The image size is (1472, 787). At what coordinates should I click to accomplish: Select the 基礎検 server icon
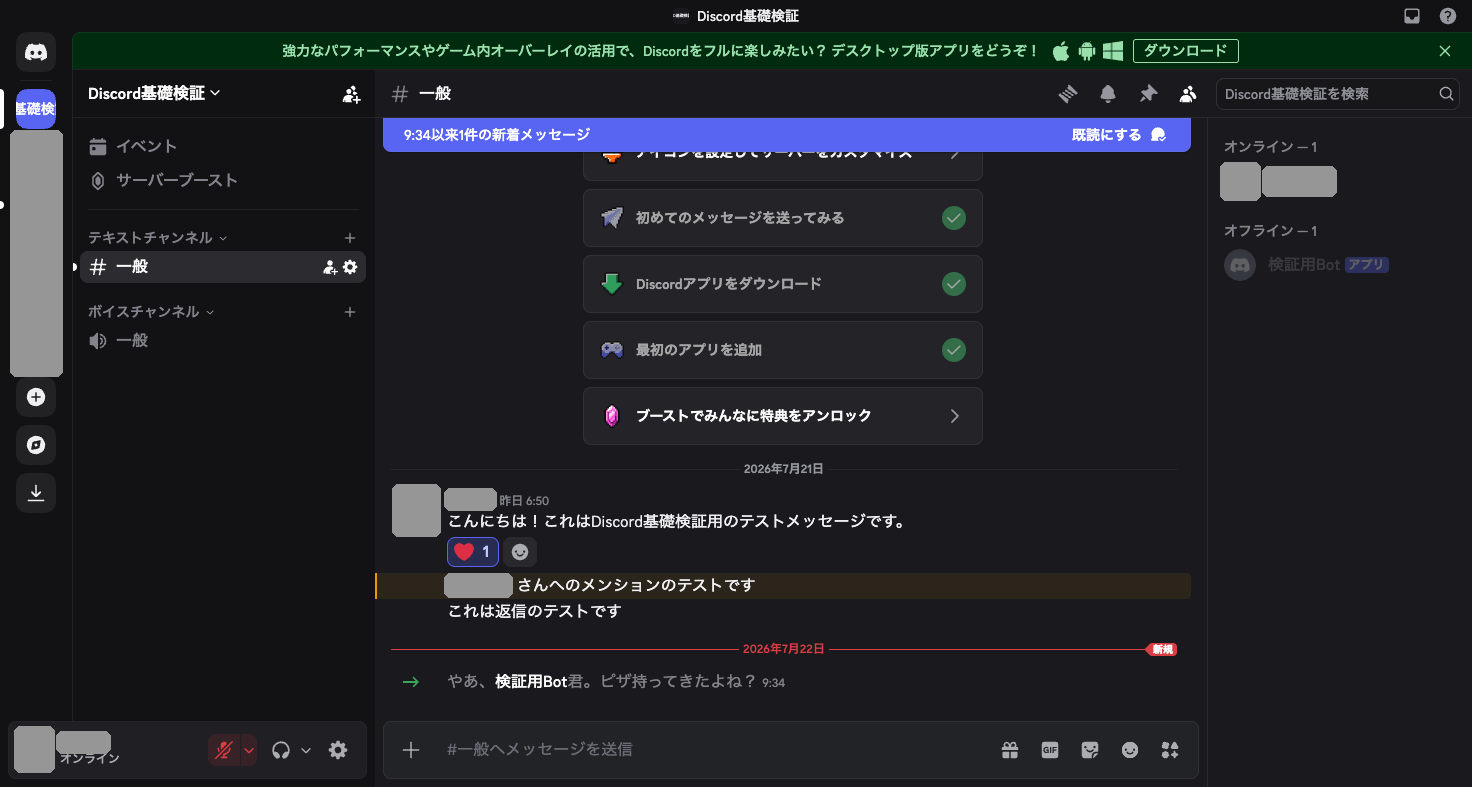[36, 108]
